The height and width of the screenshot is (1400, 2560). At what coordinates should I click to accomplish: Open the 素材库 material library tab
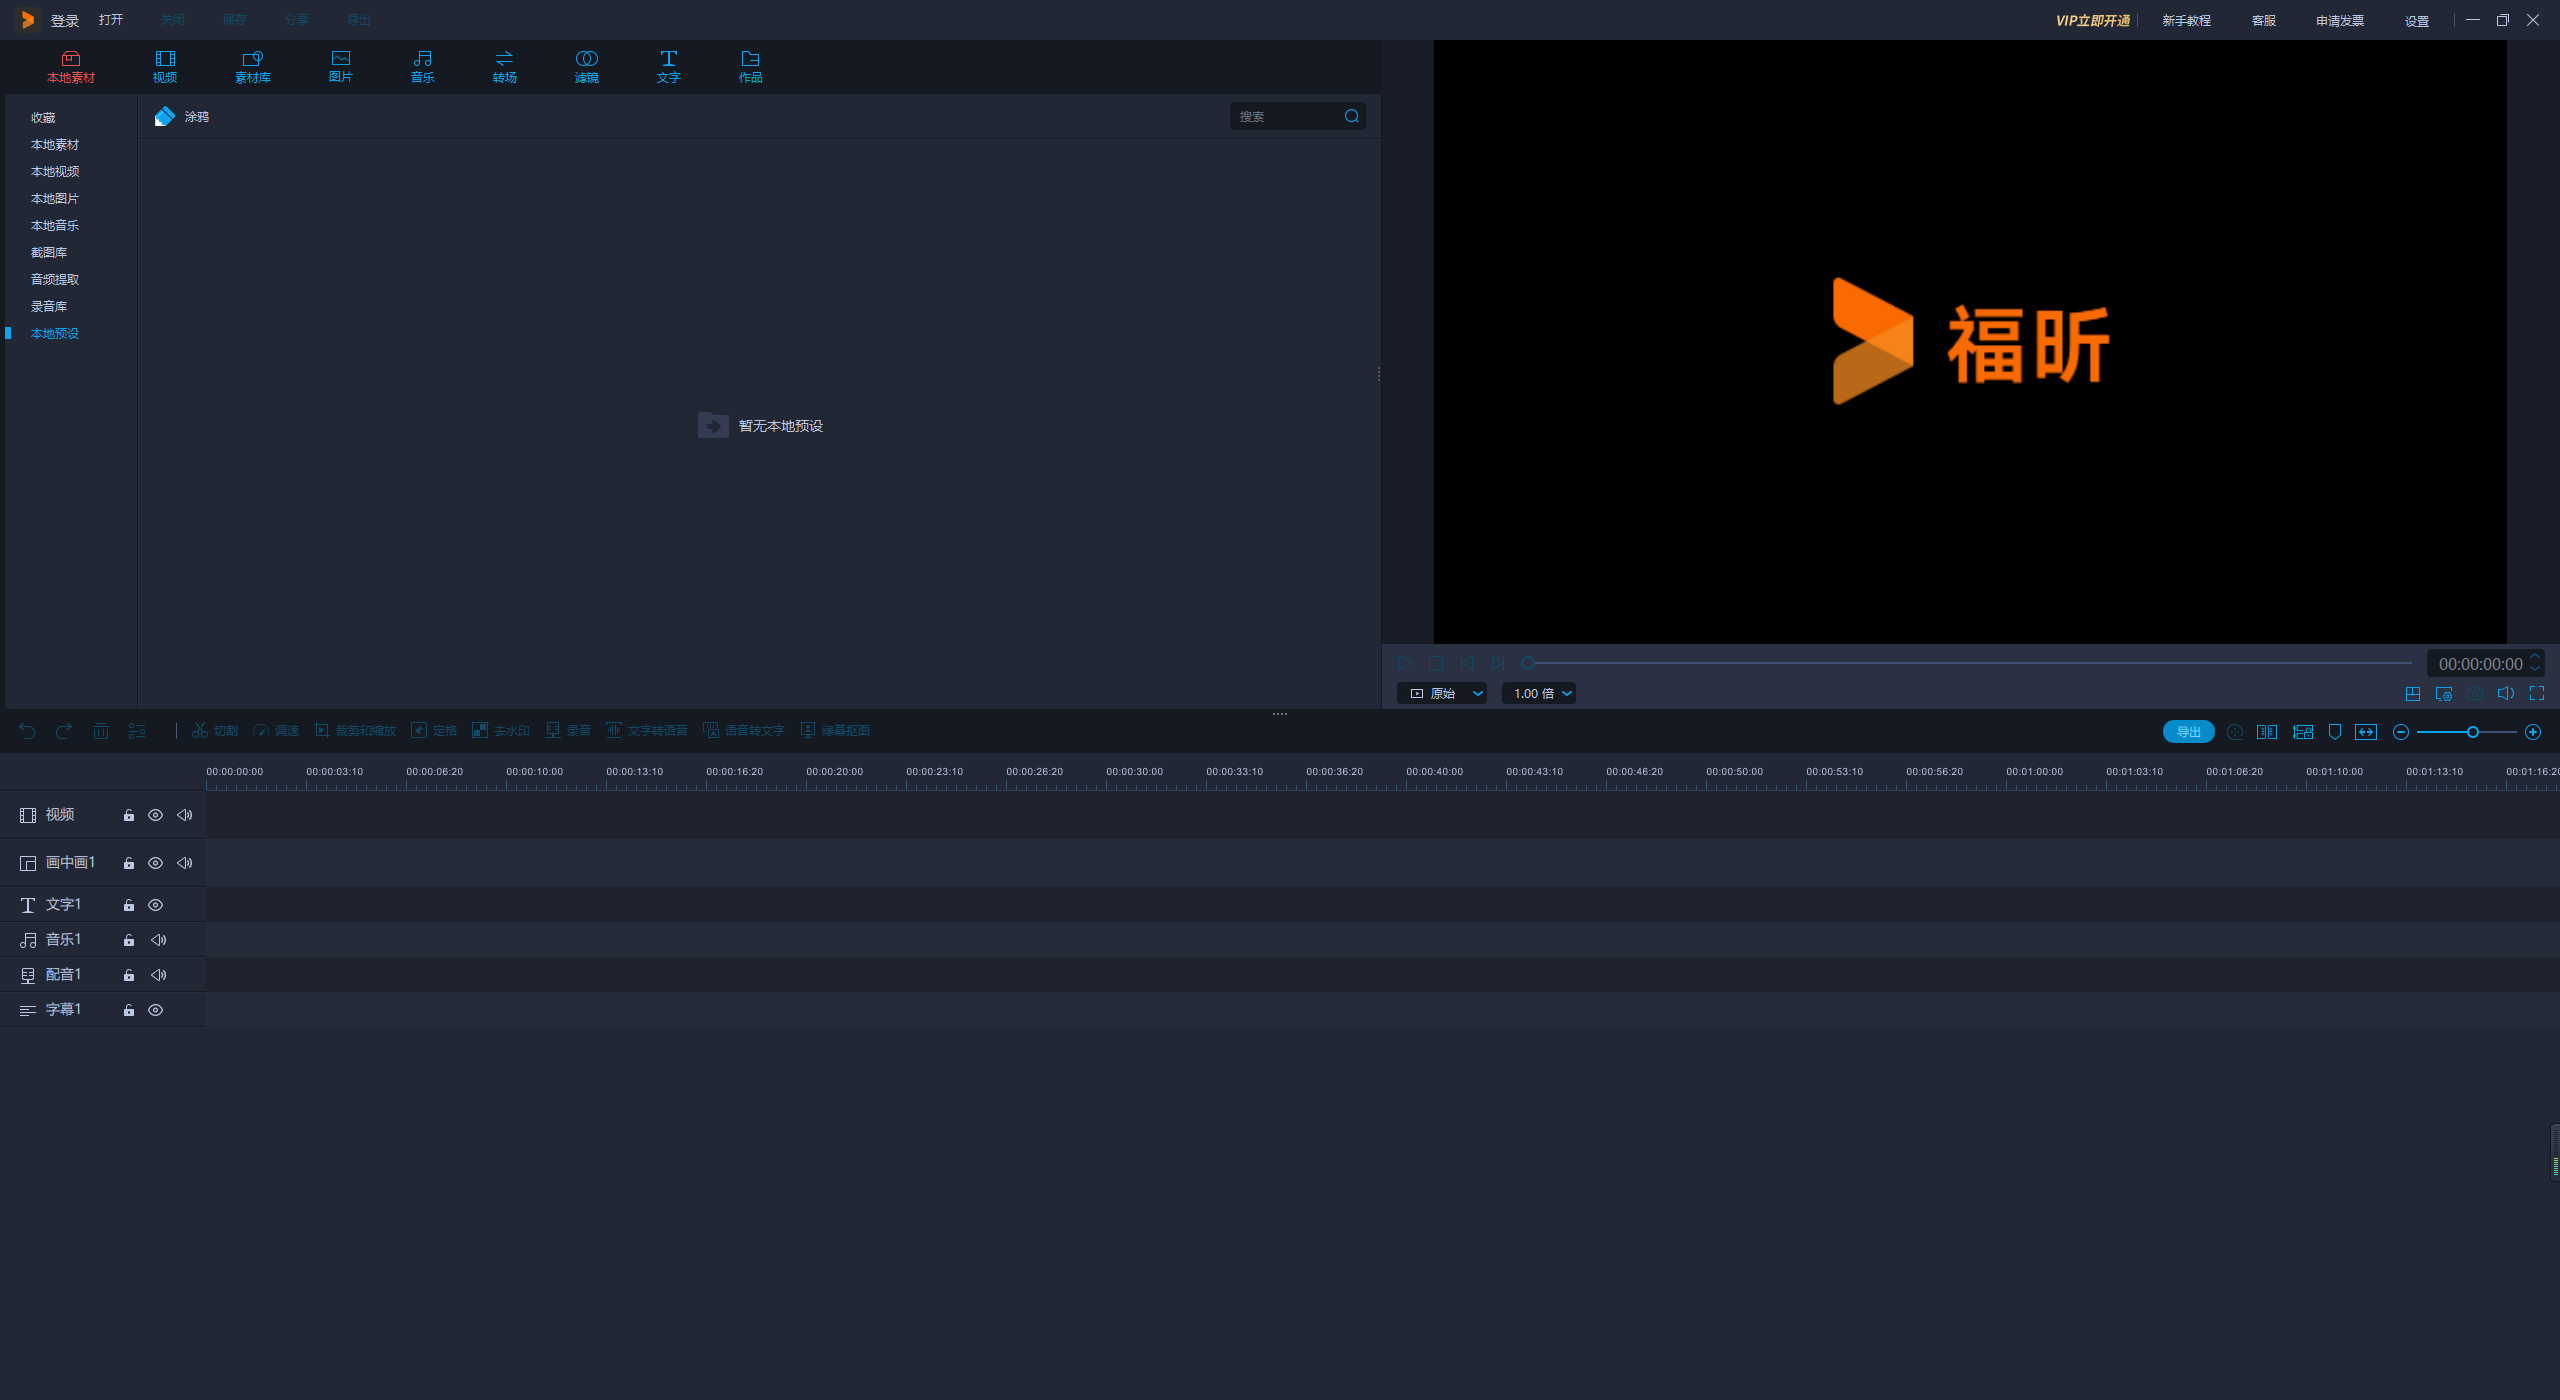[253, 67]
